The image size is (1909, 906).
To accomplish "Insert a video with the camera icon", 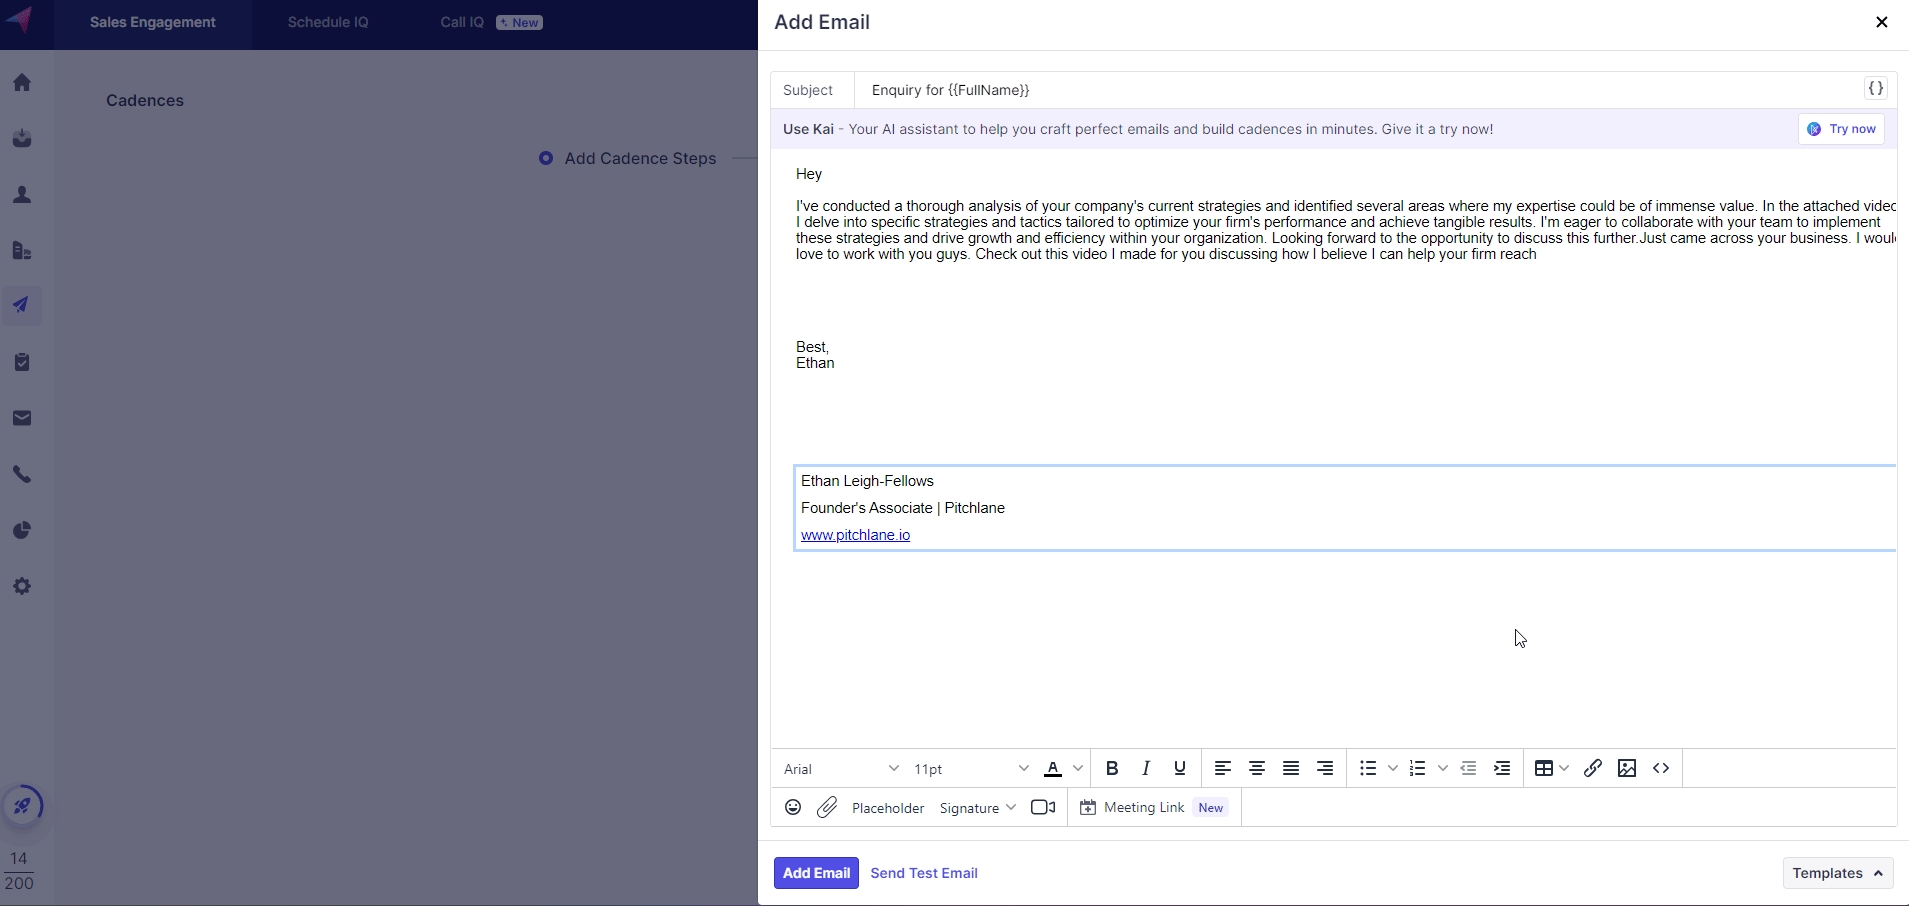I will coord(1043,808).
